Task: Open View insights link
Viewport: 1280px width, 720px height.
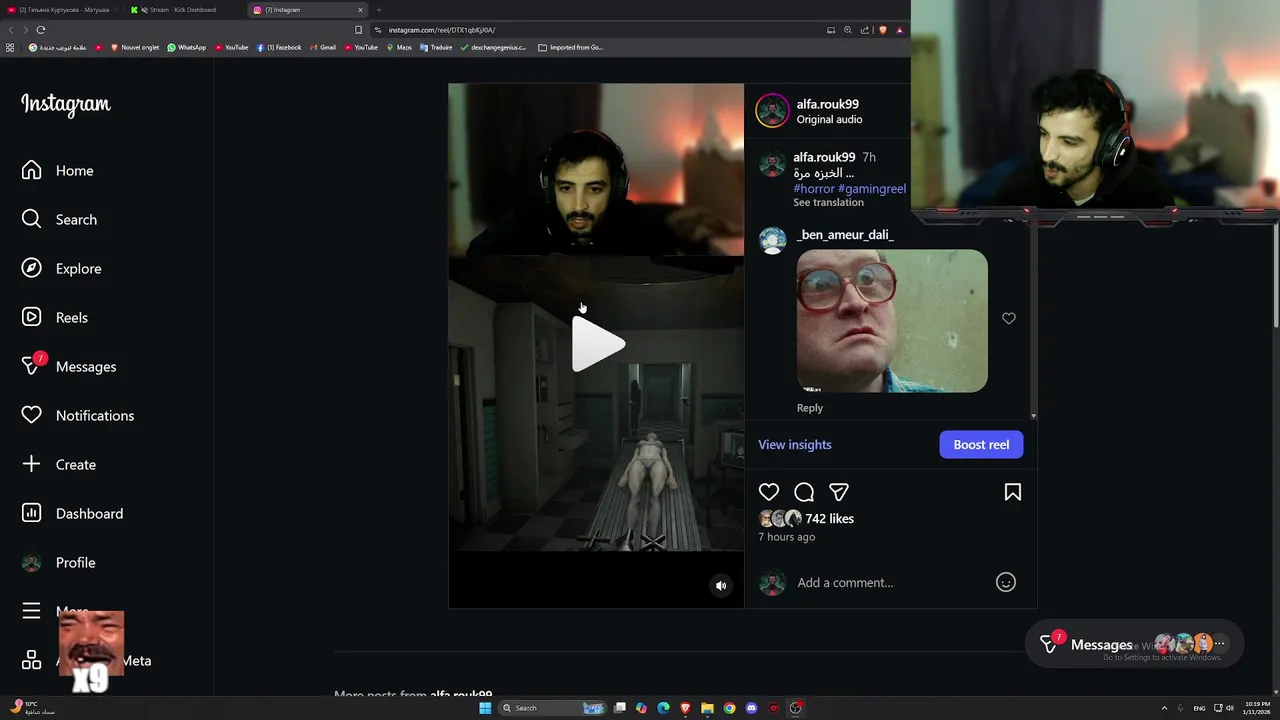Action: click(795, 445)
